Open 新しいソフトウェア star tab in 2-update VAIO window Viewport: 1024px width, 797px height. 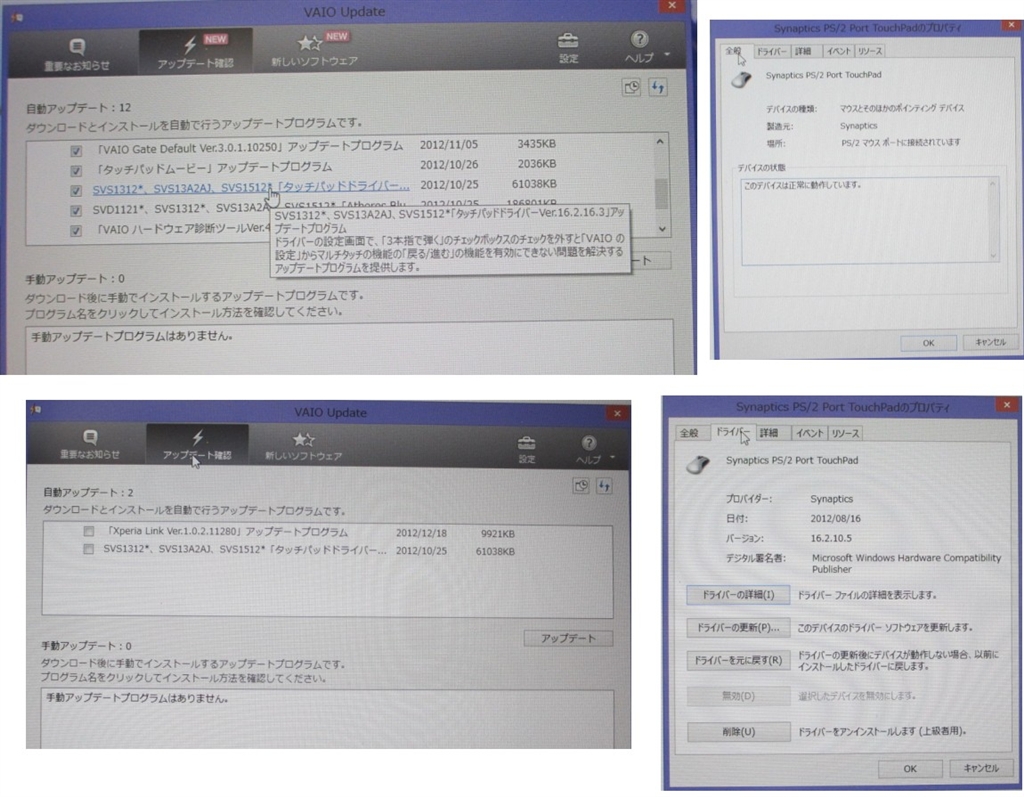303,447
